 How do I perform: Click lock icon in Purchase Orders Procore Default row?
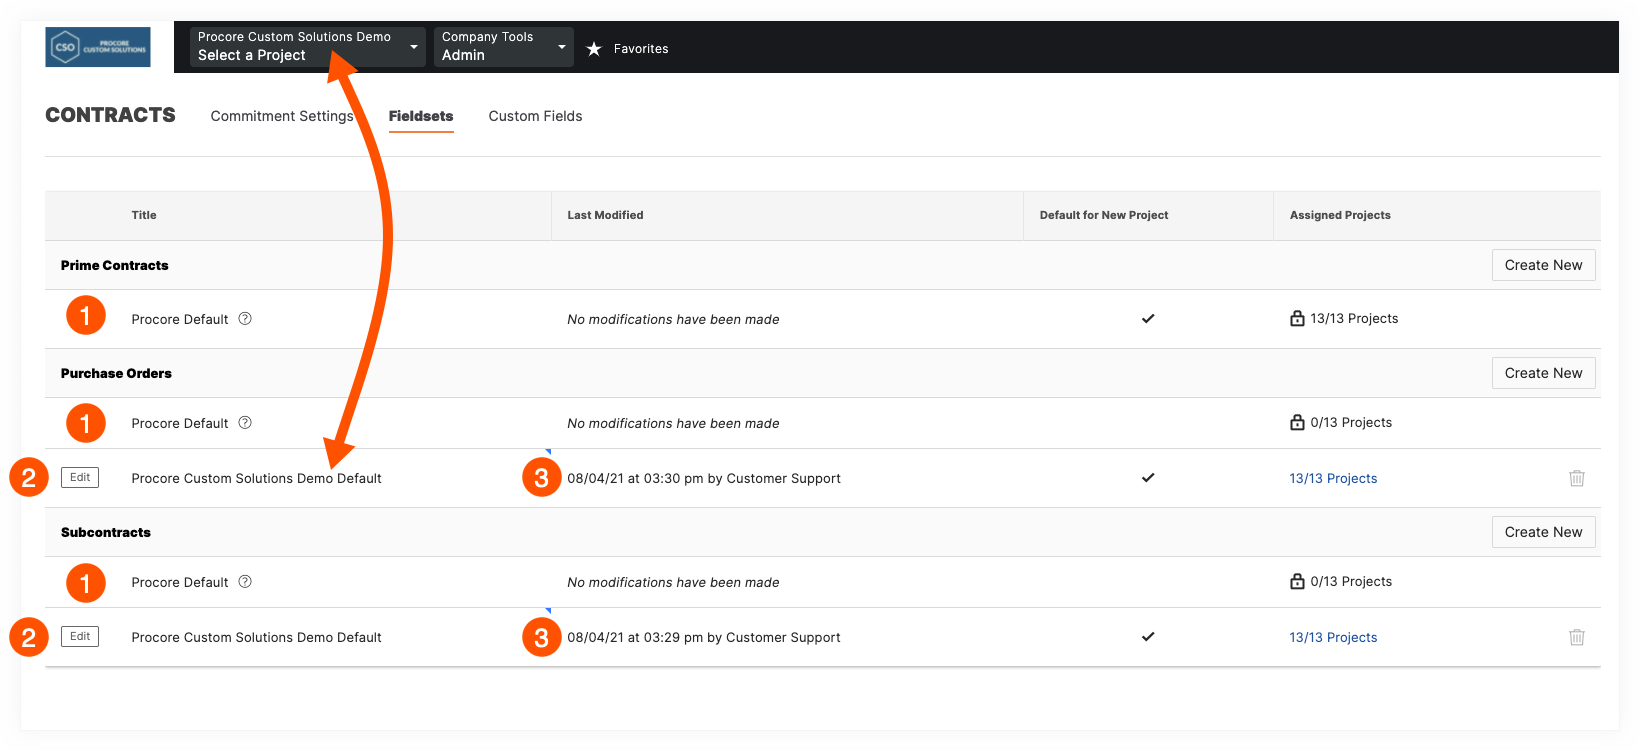(x=1297, y=422)
